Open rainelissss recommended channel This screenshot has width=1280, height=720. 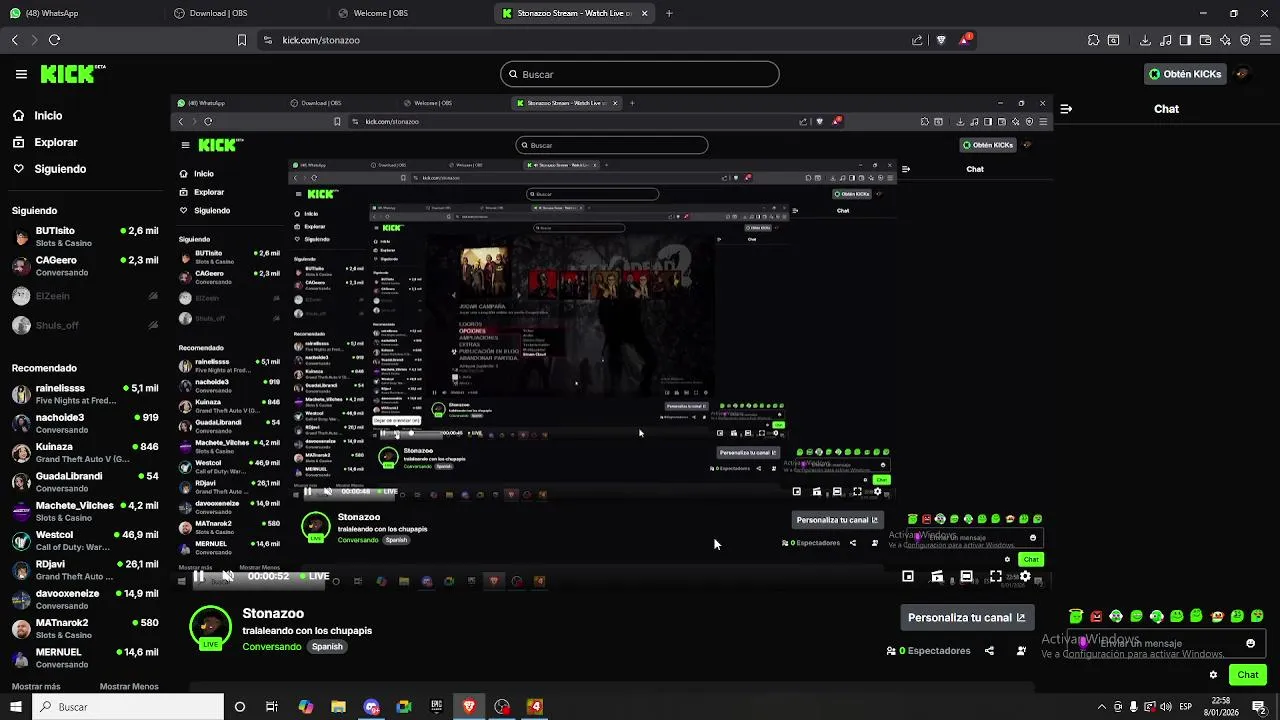(85, 393)
